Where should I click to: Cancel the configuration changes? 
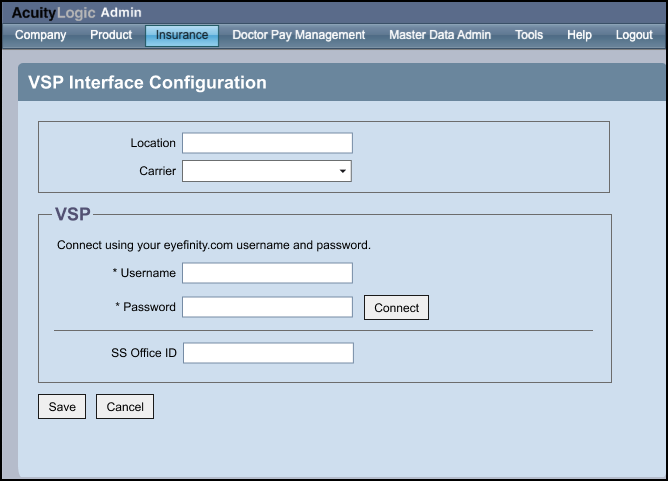coord(125,406)
